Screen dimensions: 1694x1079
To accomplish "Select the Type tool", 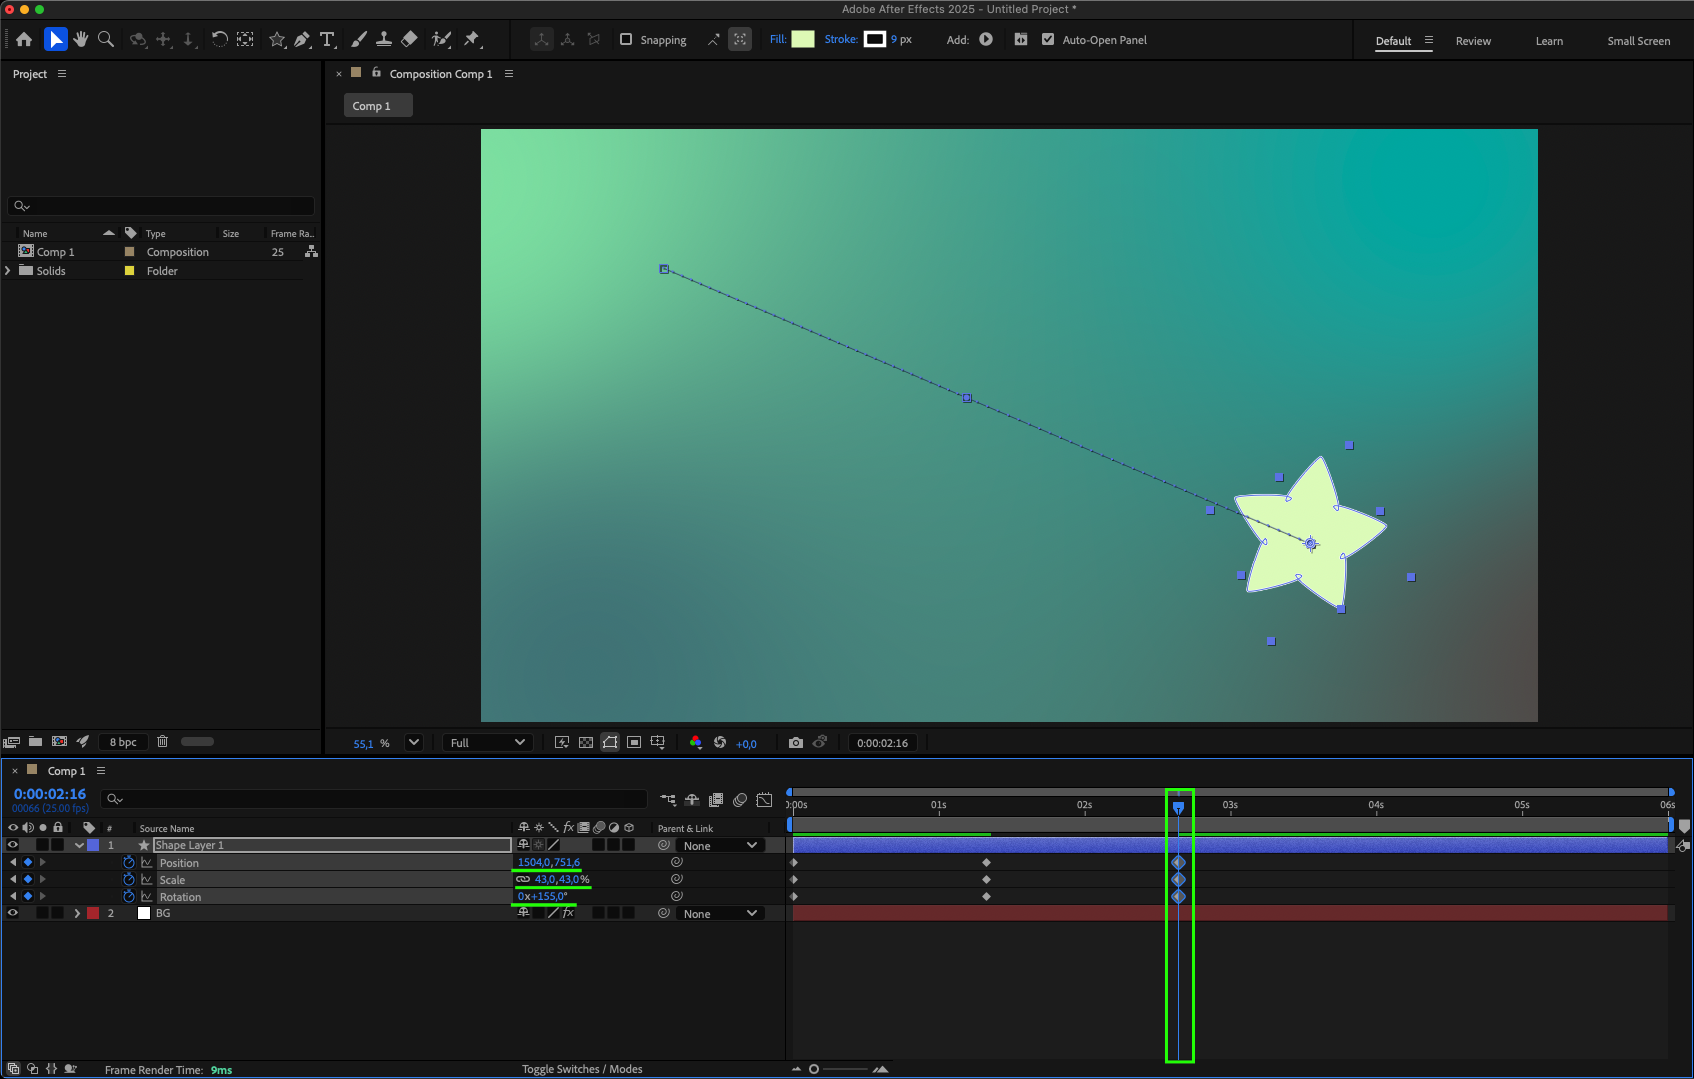I will pos(327,39).
